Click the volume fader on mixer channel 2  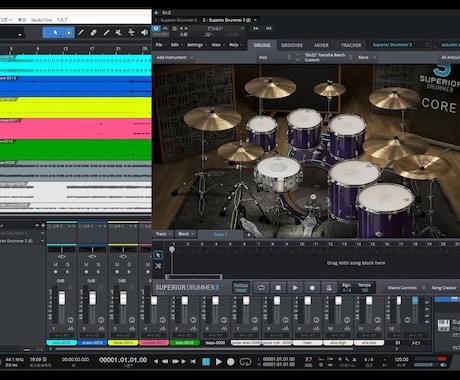coord(93,297)
